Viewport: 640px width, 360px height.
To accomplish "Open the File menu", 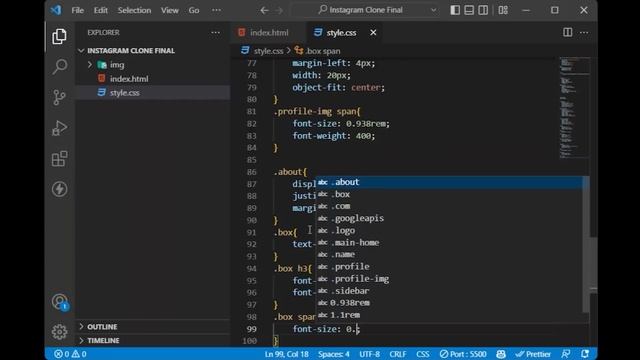I will 77,10.
